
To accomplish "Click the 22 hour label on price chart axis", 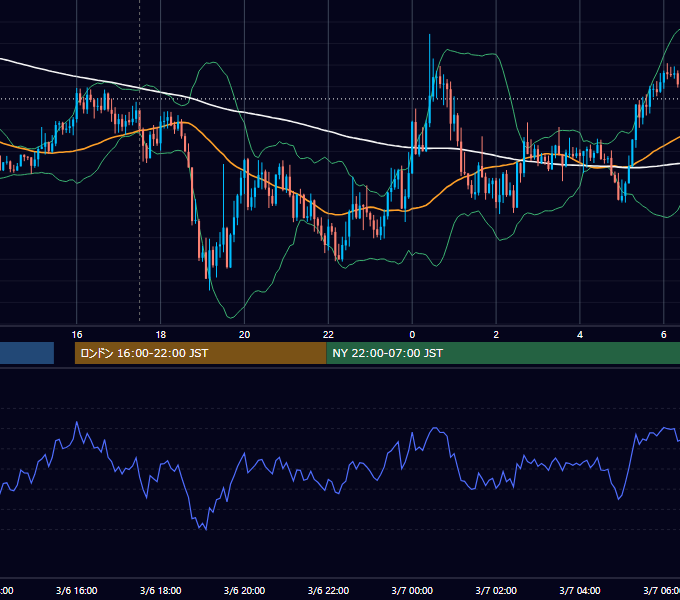I will [x=328, y=335].
